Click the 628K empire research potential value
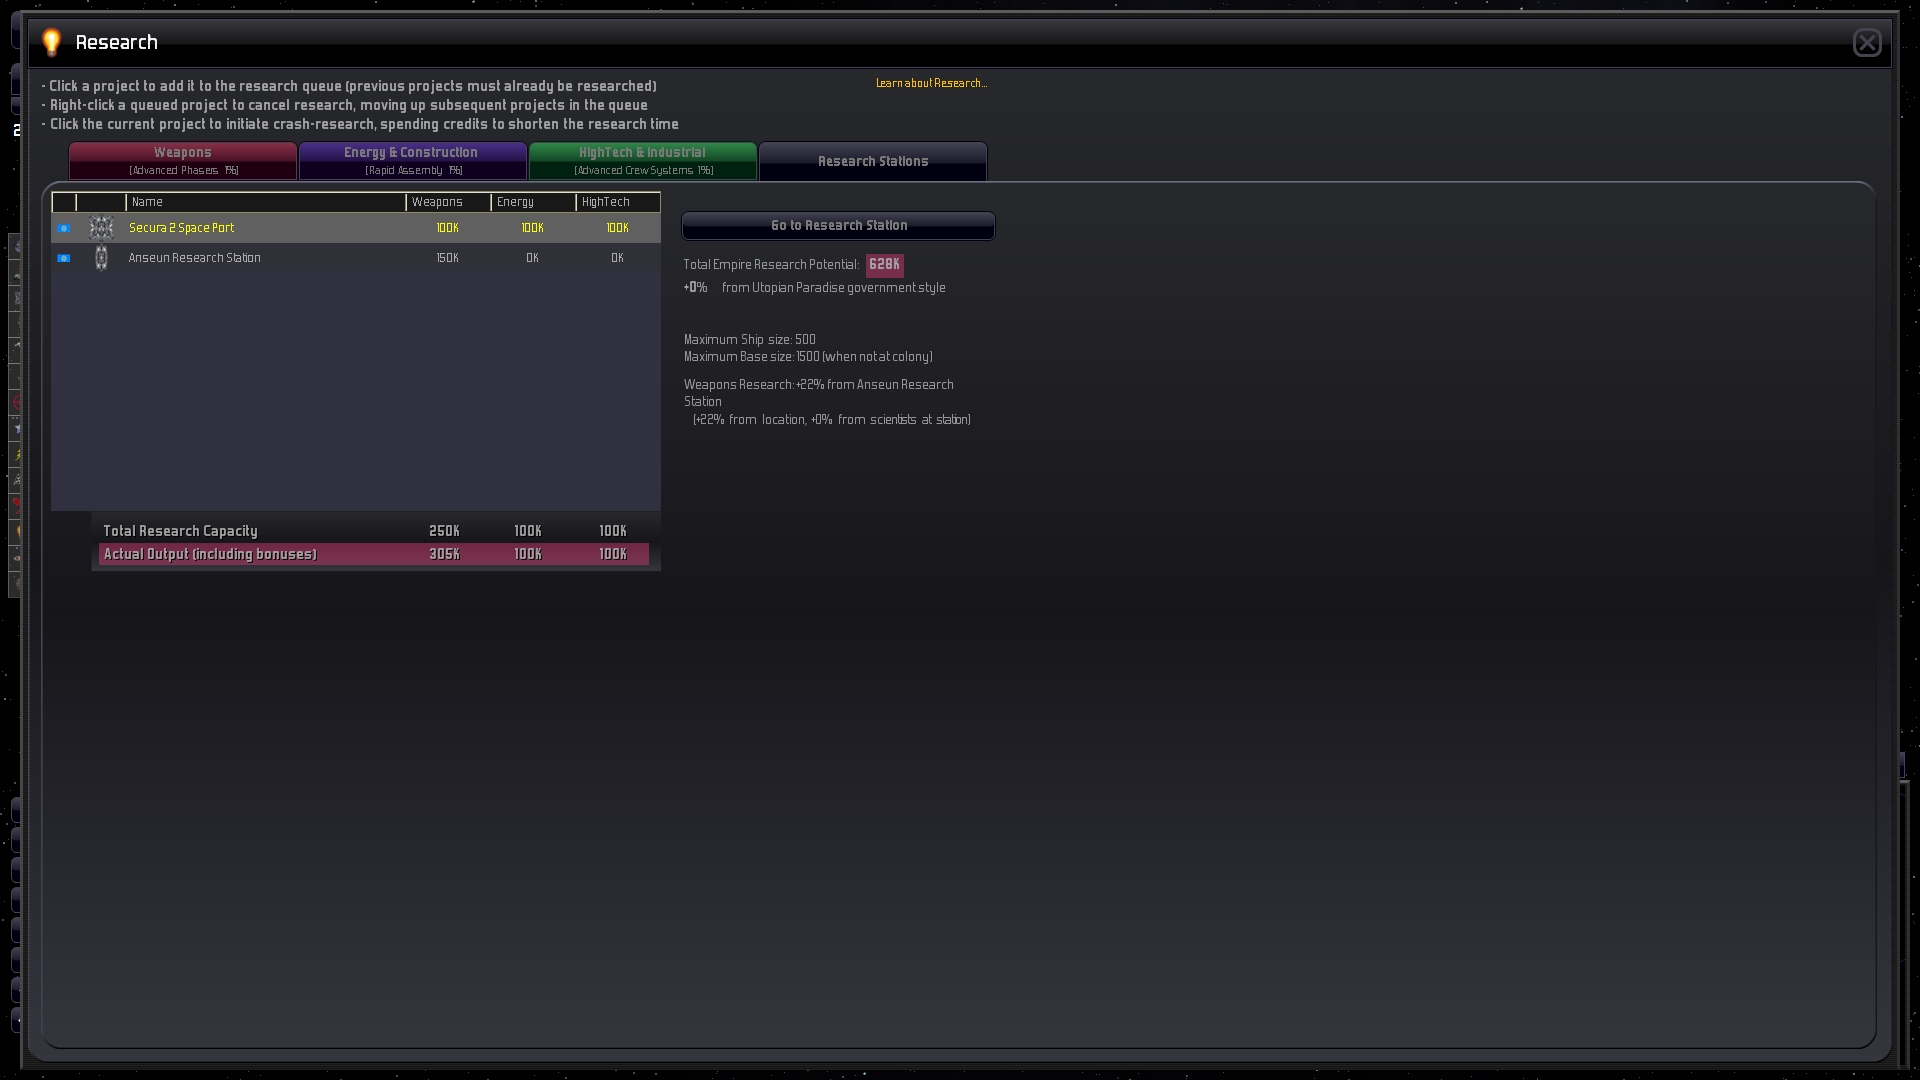This screenshot has height=1080, width=1920. pos(884,265)
